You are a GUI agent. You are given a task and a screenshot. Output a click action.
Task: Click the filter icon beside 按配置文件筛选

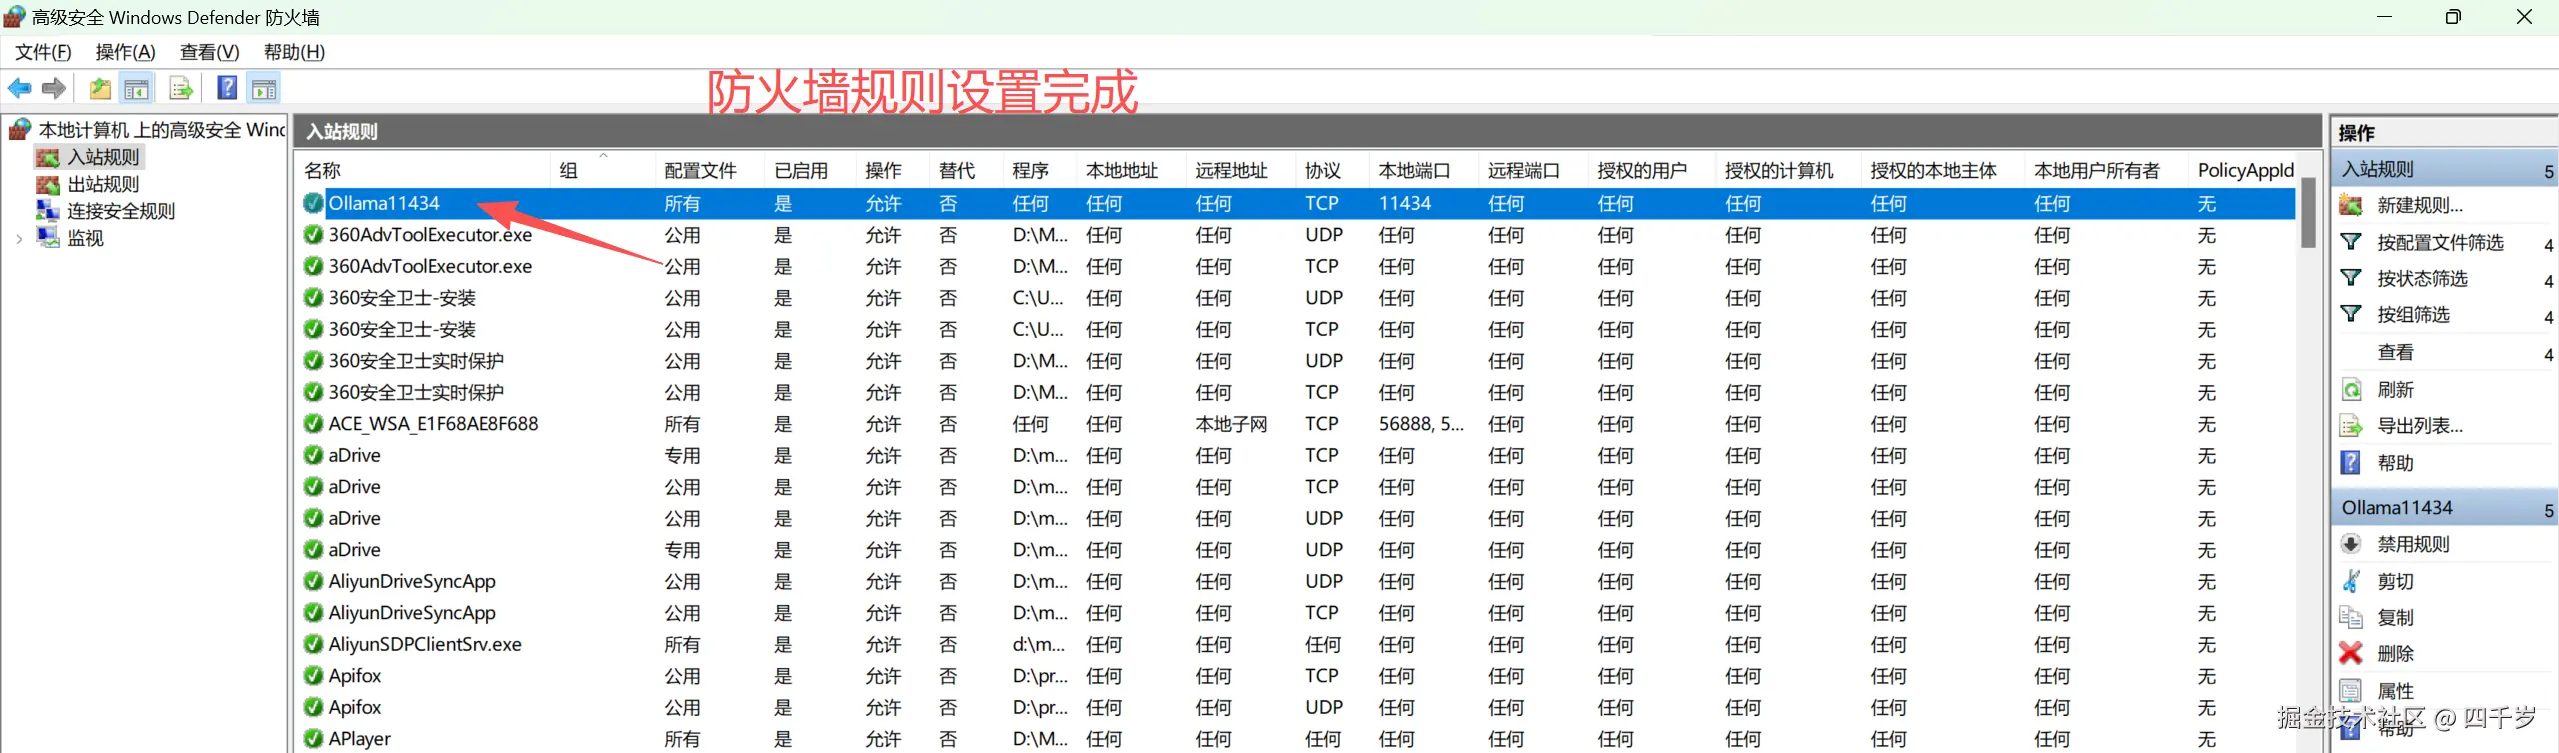click(x=2351, y=242)
